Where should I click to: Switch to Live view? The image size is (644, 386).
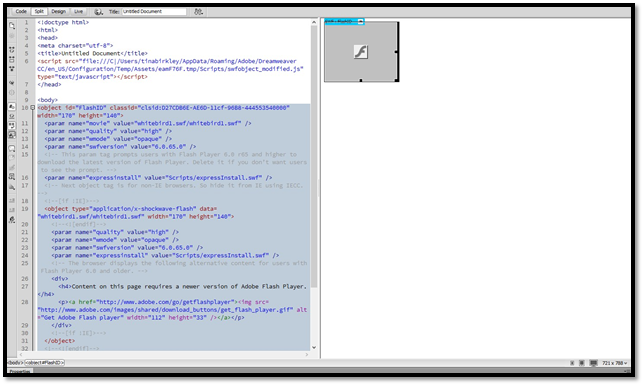[x=78, y=11]
